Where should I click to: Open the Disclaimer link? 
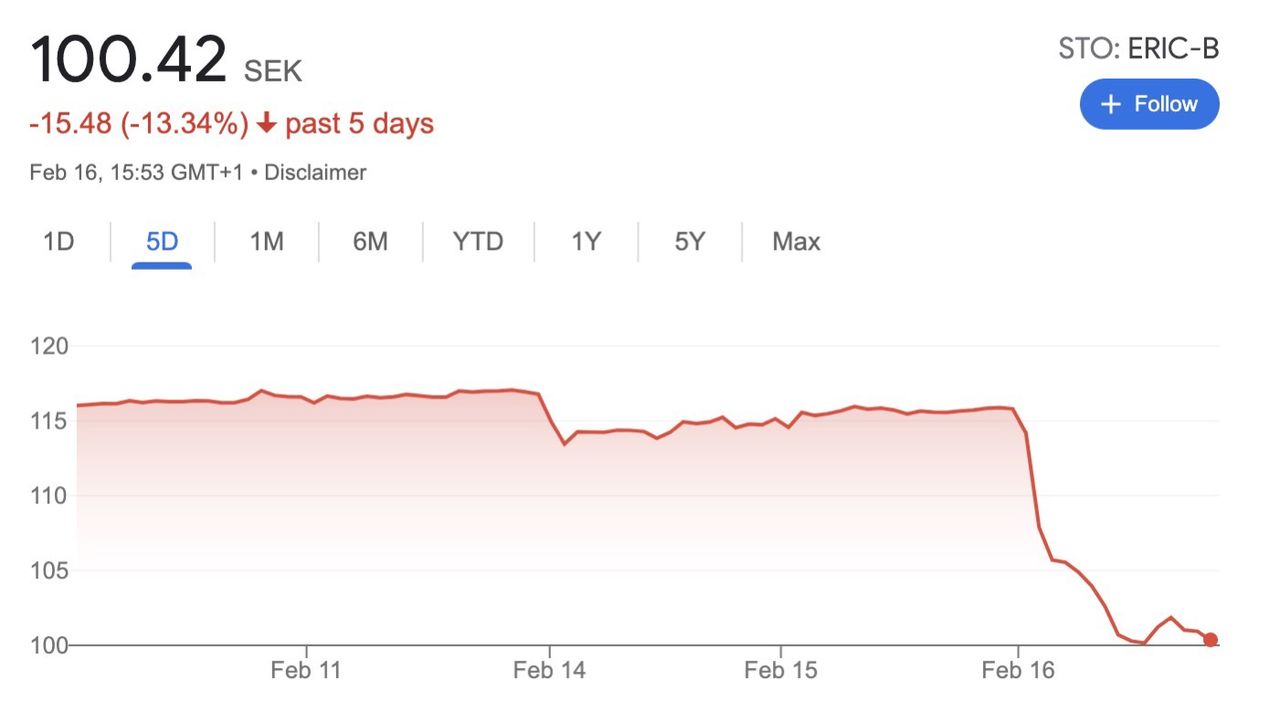click(x=315, y=172)
